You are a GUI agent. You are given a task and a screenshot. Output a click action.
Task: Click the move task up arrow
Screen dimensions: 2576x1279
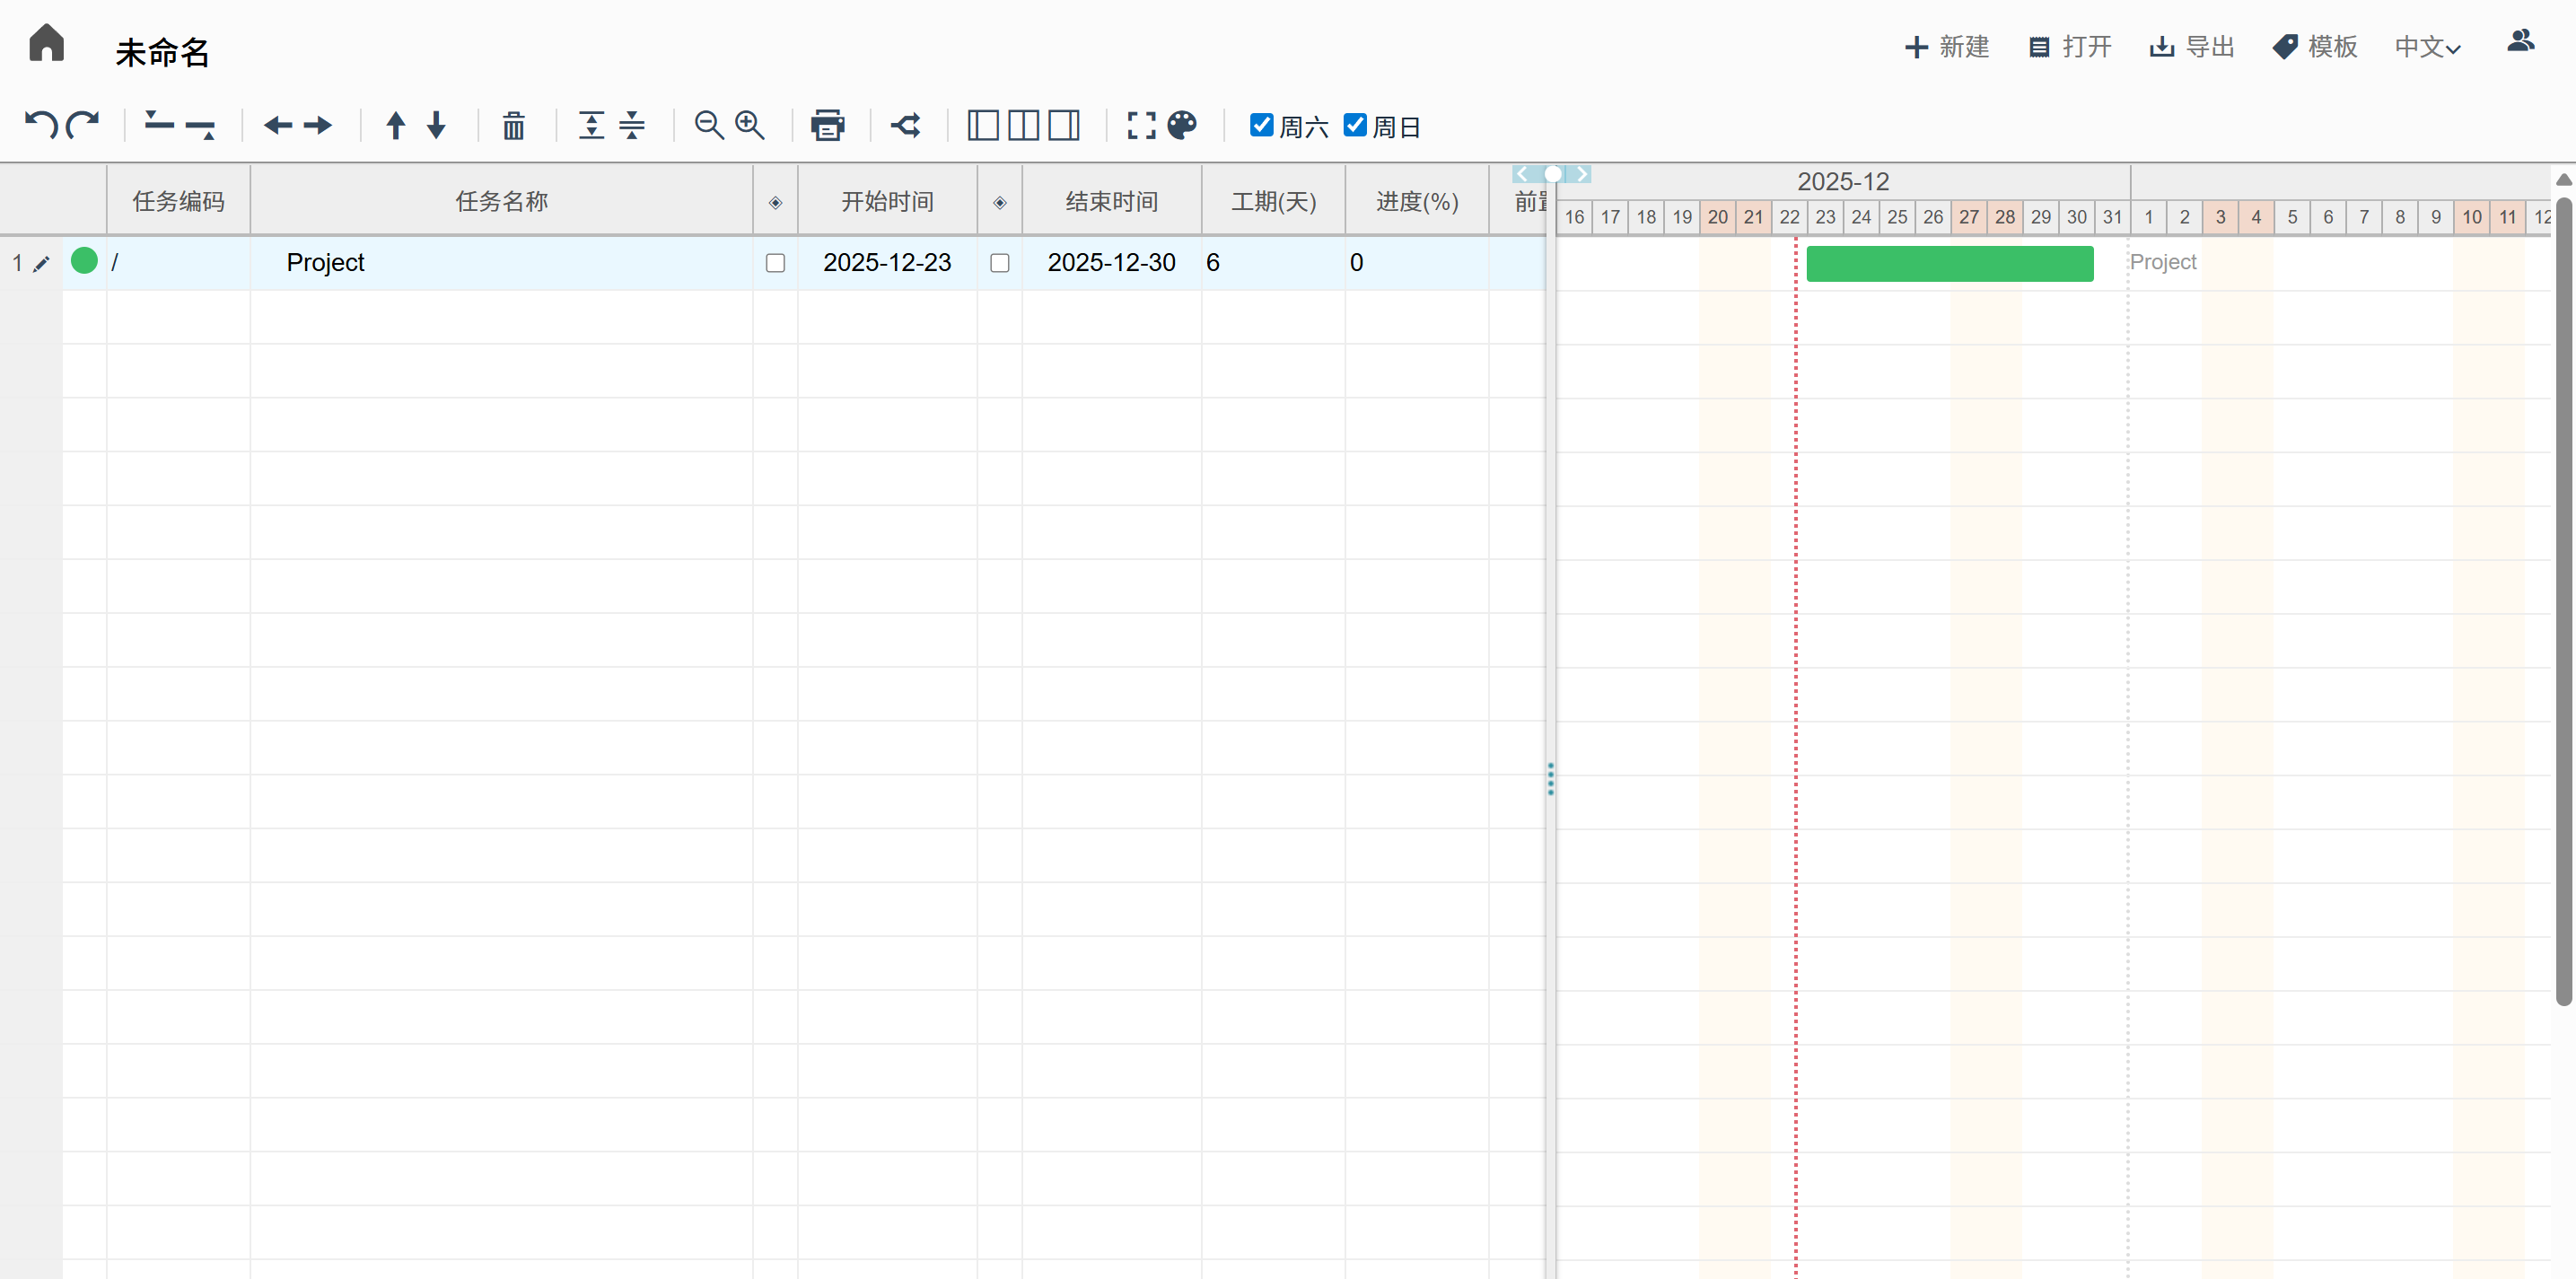[395, 125]
